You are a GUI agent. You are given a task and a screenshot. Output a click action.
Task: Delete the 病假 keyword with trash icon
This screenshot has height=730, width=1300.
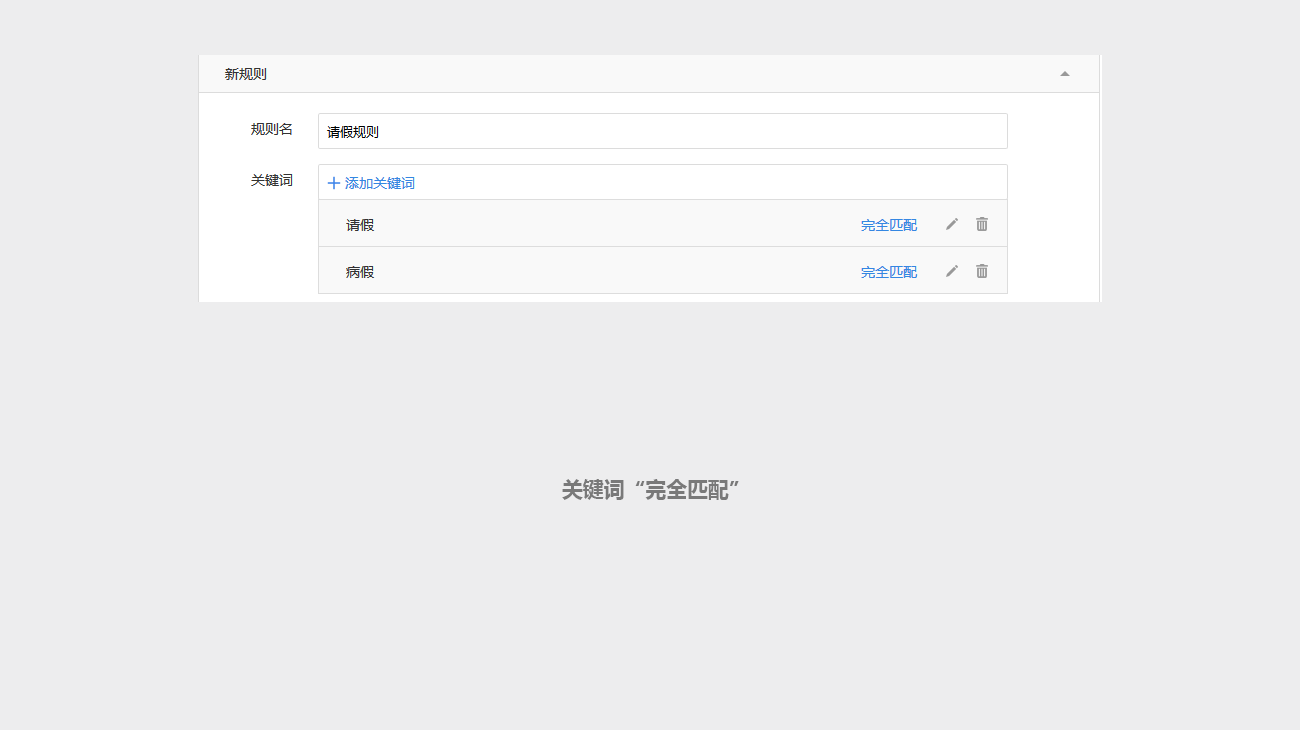(x=982, y=271)
